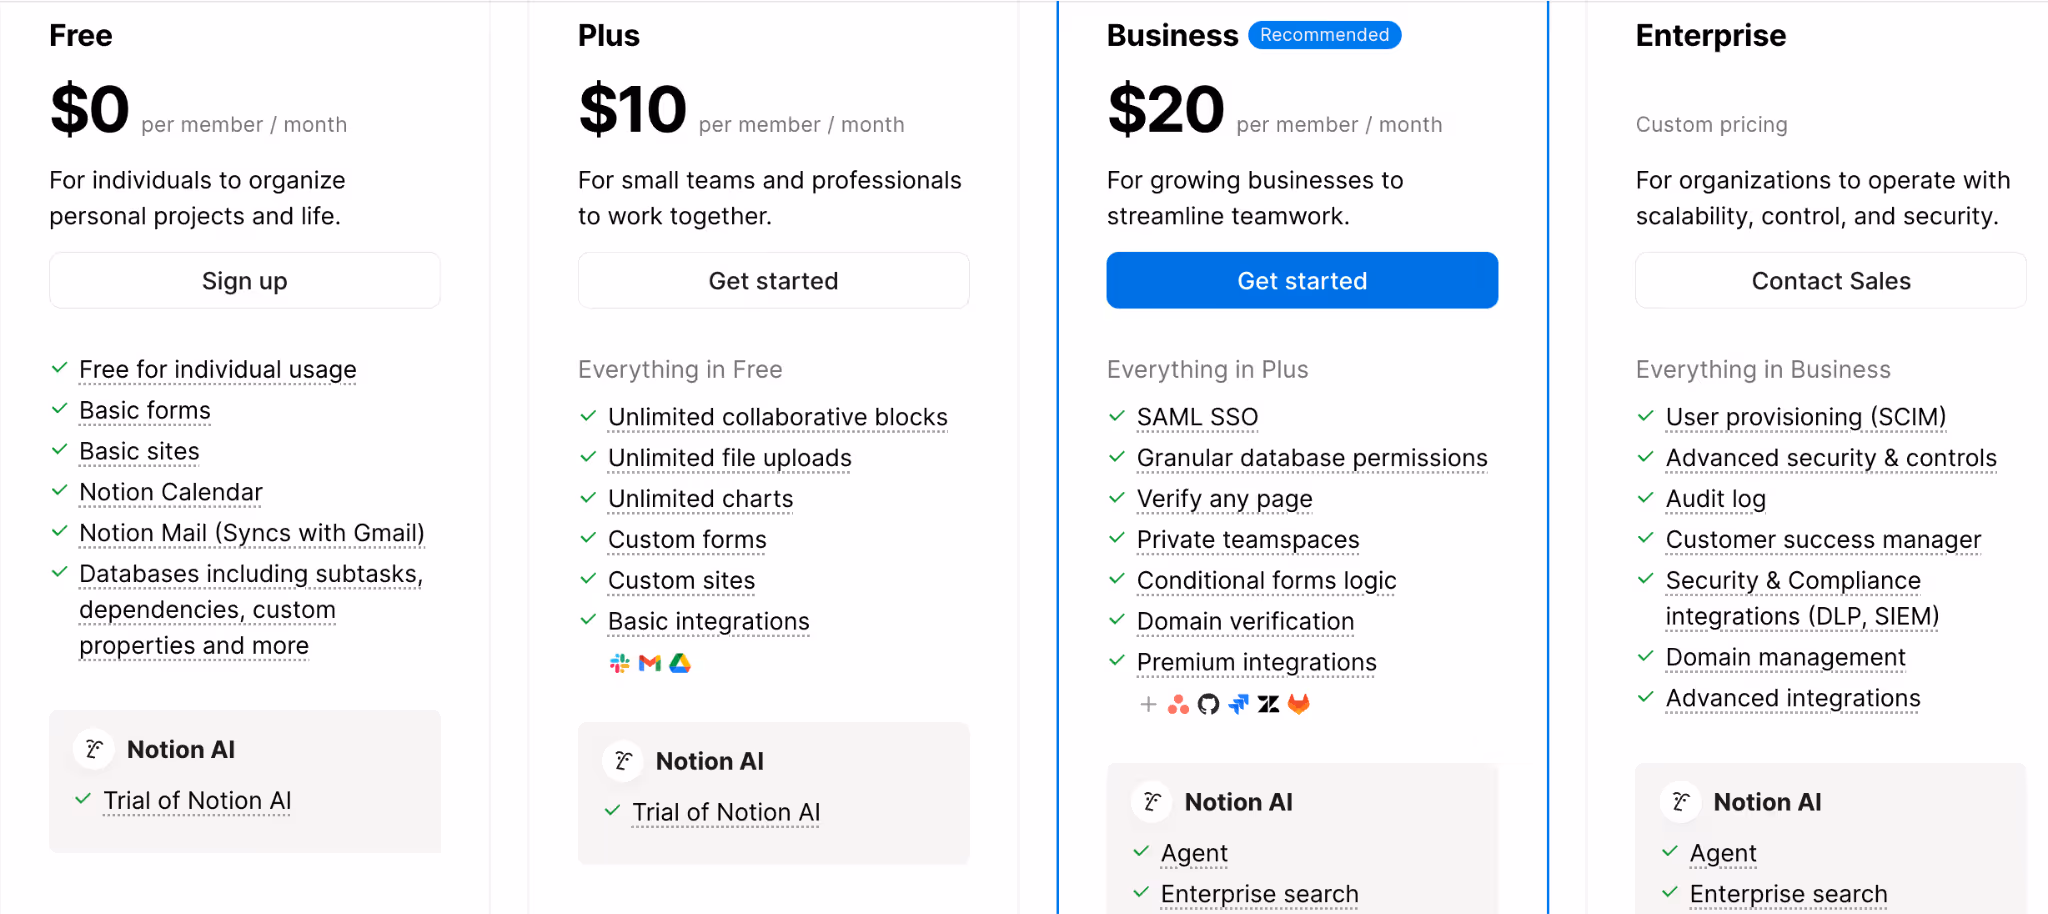This screenshot has height=914, width=2048.
Task: Open the SAML SSO feature link
Action: (x=1197, y=417)
